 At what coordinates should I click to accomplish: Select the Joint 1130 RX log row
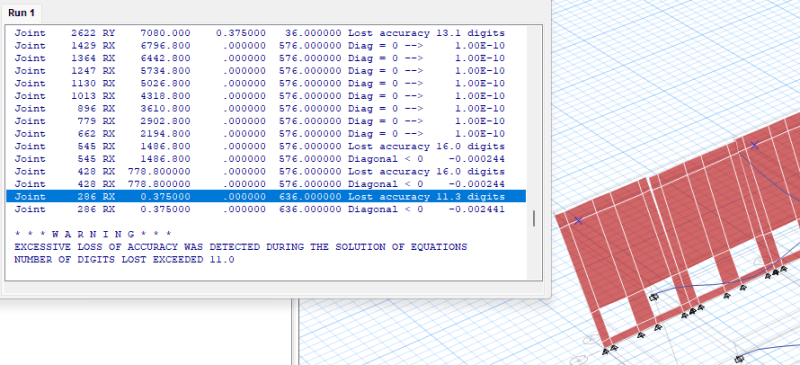coord(260,83)
